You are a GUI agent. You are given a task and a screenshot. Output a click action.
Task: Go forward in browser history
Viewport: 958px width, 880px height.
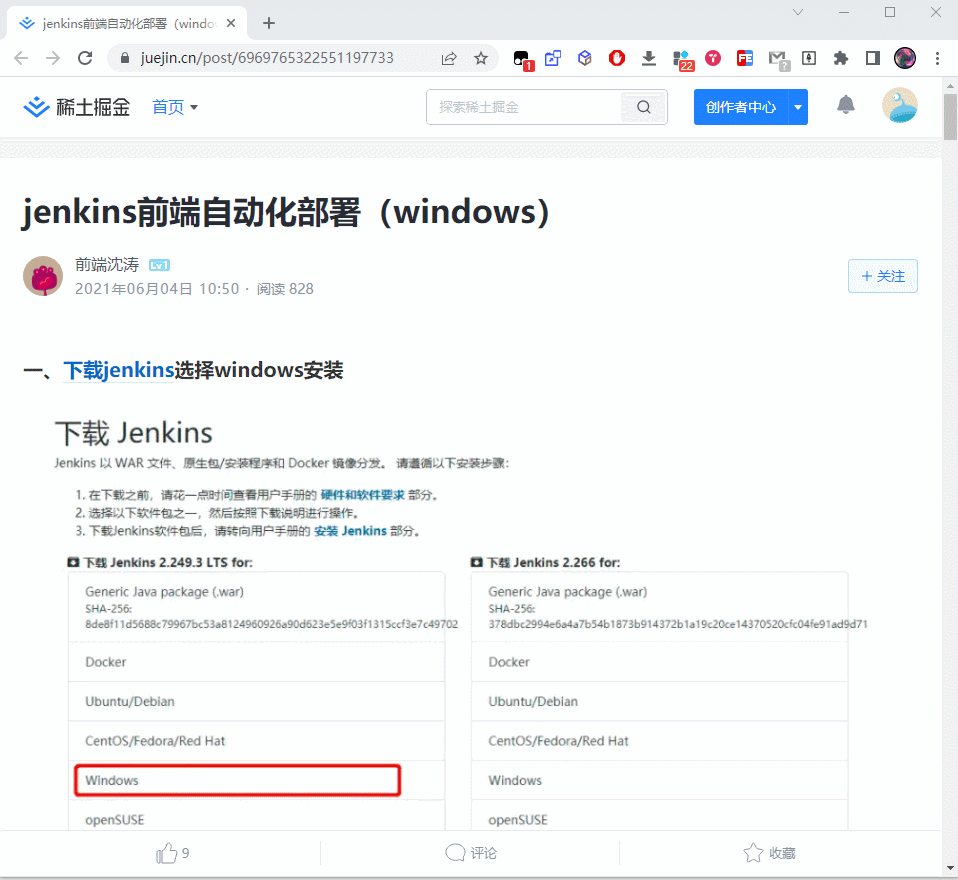(x=53, y=58)
